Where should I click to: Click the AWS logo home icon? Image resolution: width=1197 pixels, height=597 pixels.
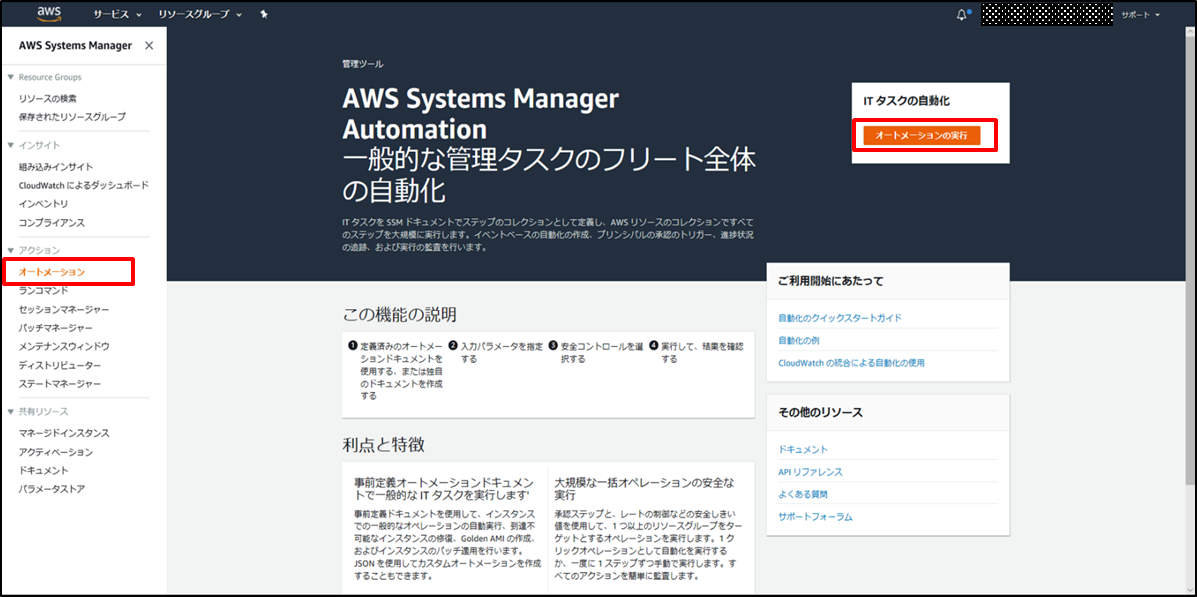49,14
